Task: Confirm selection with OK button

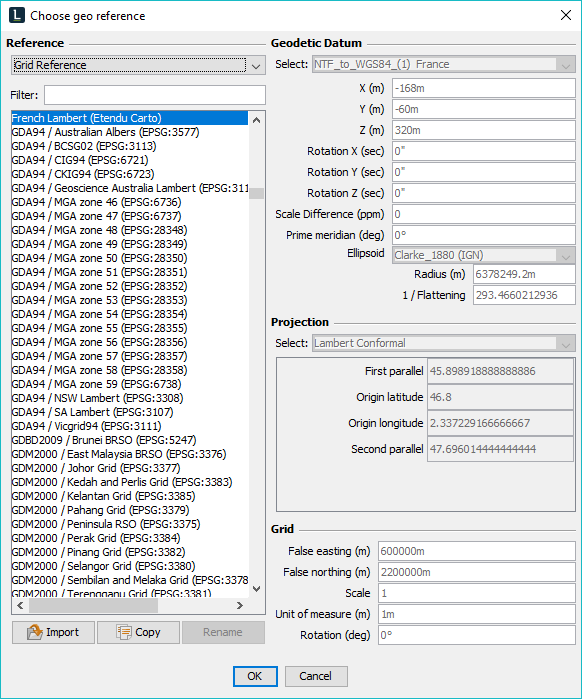Action: [x=255, y=676]
